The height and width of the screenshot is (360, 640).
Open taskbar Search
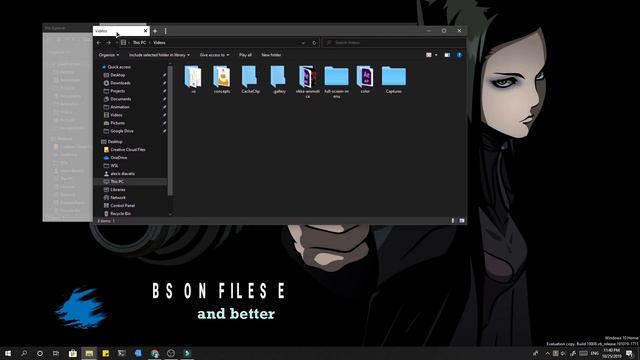click(24, 353)
